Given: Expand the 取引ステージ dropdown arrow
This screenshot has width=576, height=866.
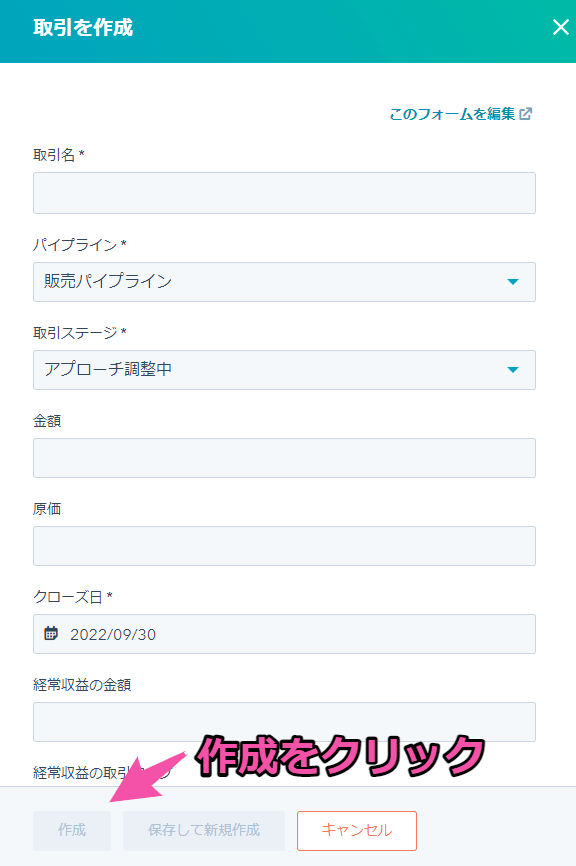Looking at the screenshot, I should (512, 369).
